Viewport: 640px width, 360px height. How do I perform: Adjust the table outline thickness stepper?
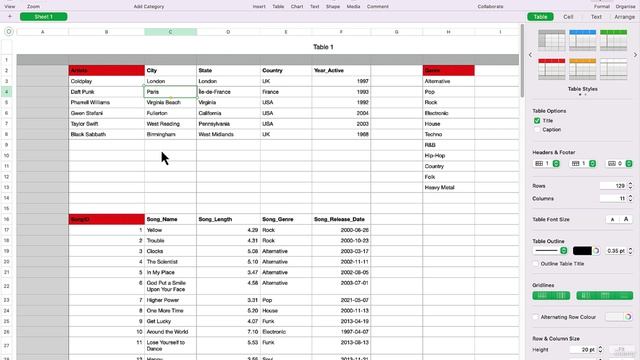(630, 251)
